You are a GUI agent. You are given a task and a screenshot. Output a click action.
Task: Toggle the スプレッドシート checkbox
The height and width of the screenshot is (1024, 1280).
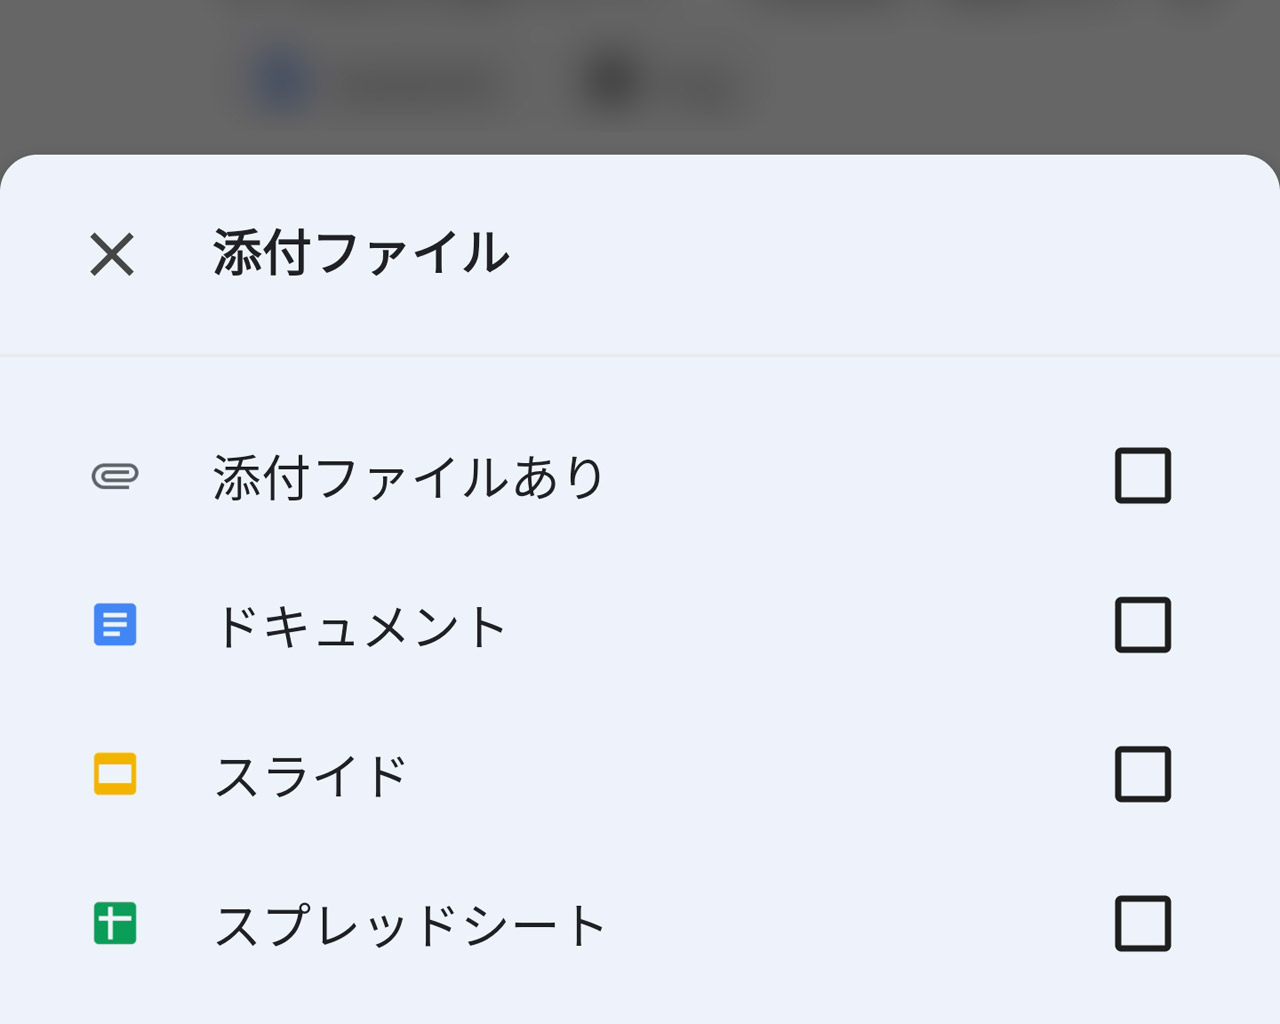tap(1143, 923)
